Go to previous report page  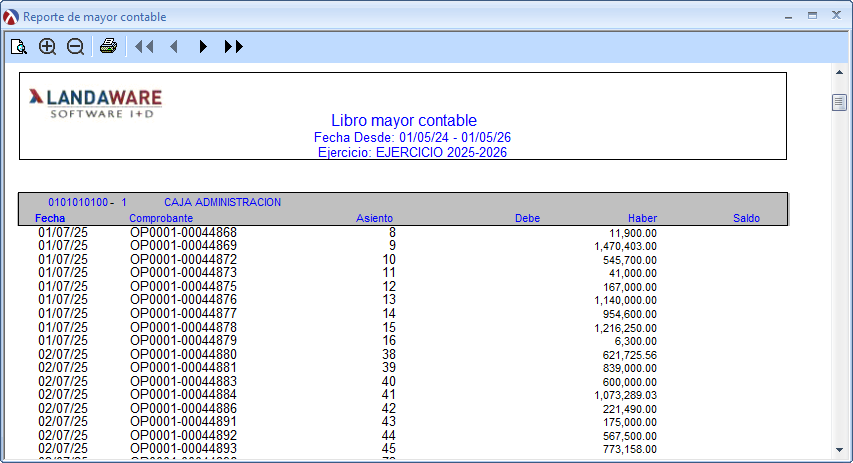pyautogui.click(x=174, y=47)
